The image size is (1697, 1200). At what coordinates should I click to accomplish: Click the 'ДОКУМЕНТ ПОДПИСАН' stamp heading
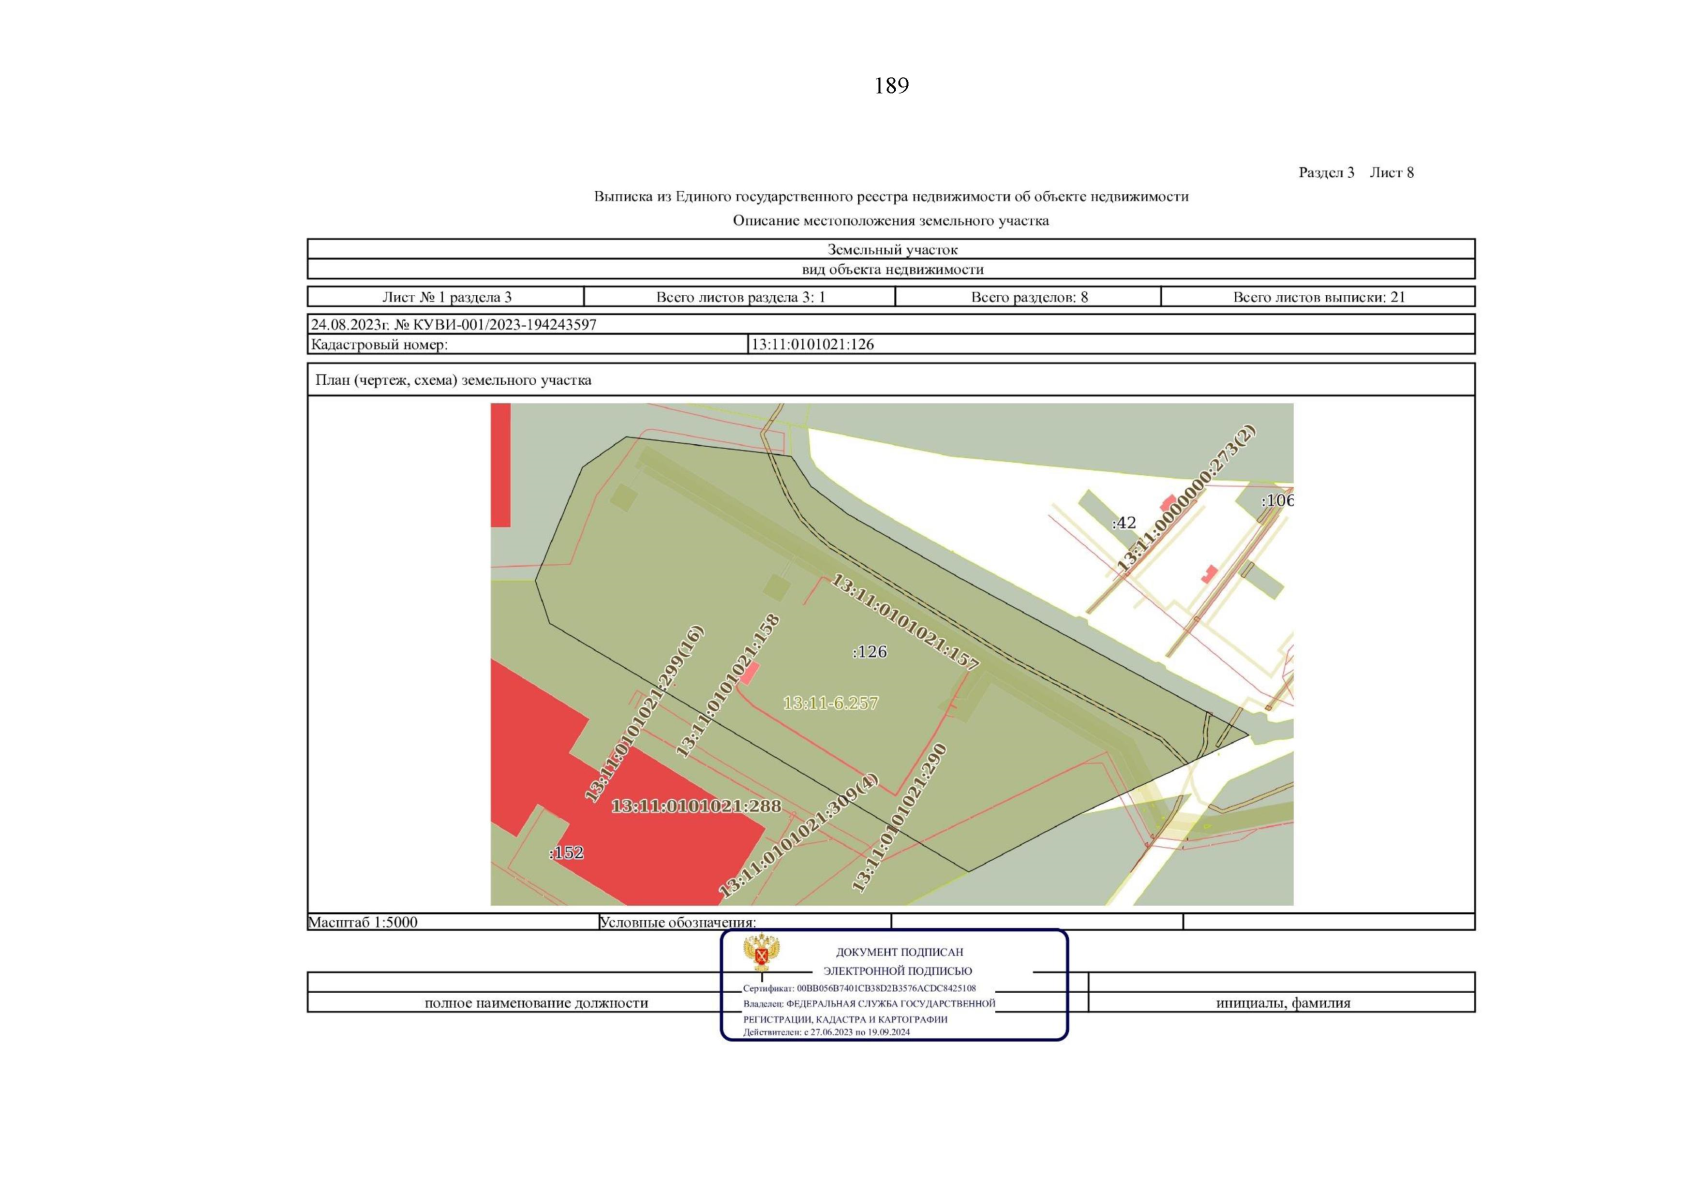point(899,952)
